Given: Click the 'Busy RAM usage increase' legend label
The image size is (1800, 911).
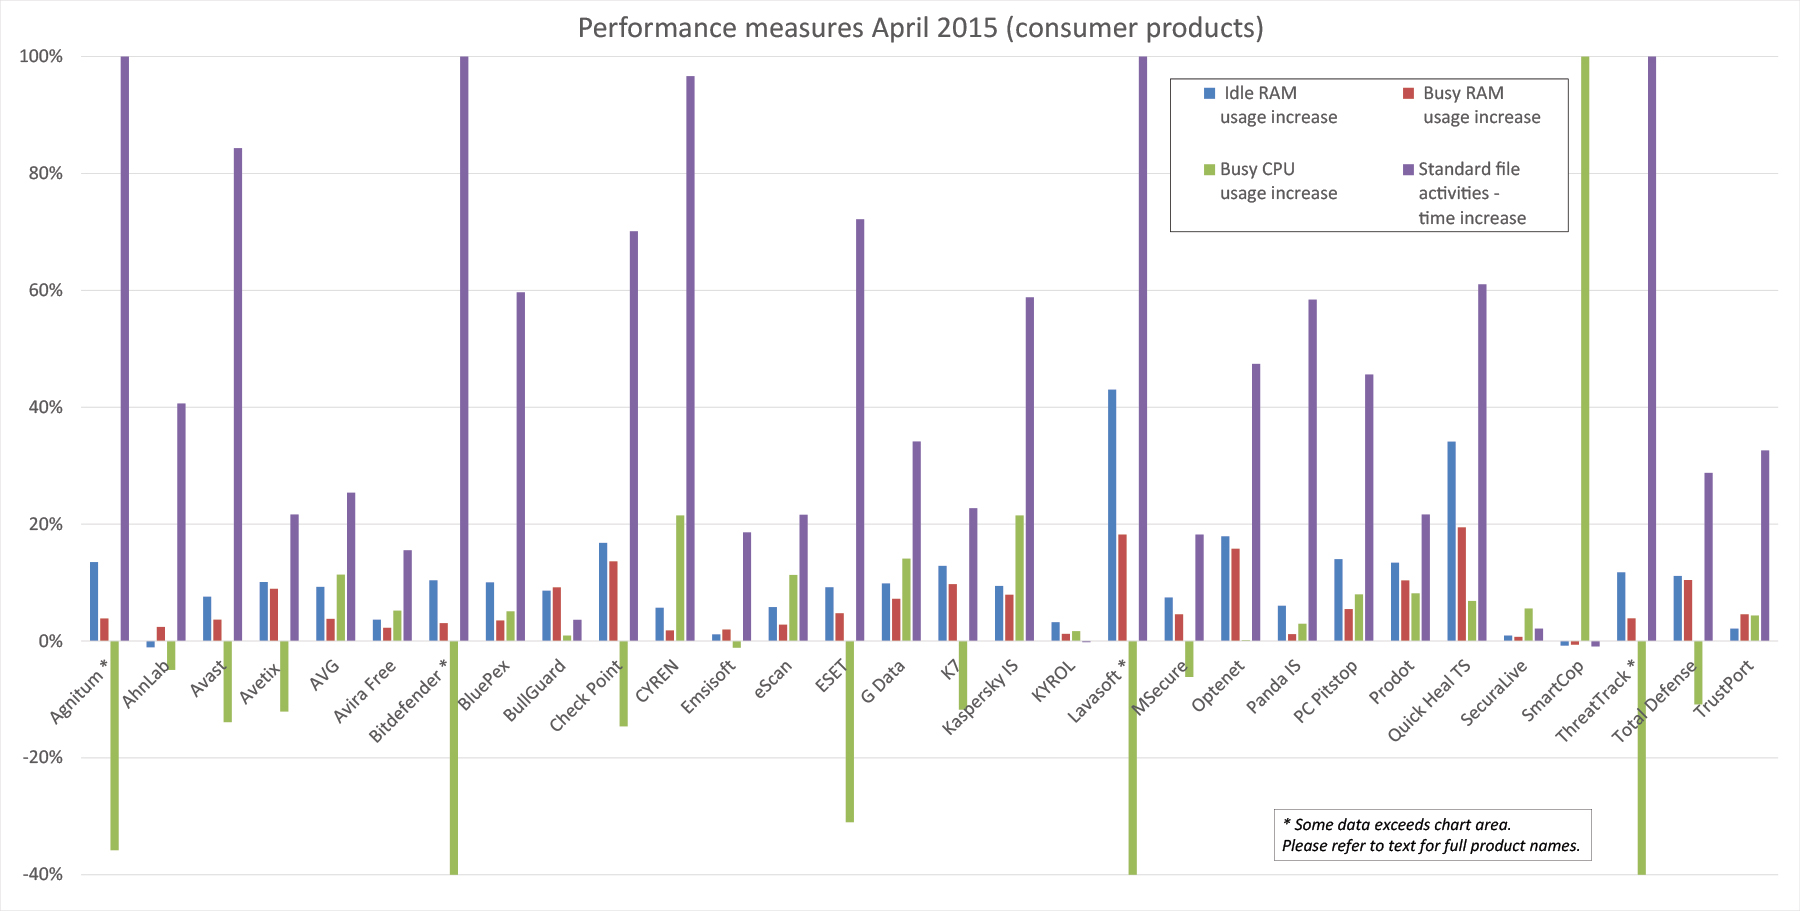Looking at the screenshot, I should click(x=1481, y=105).
